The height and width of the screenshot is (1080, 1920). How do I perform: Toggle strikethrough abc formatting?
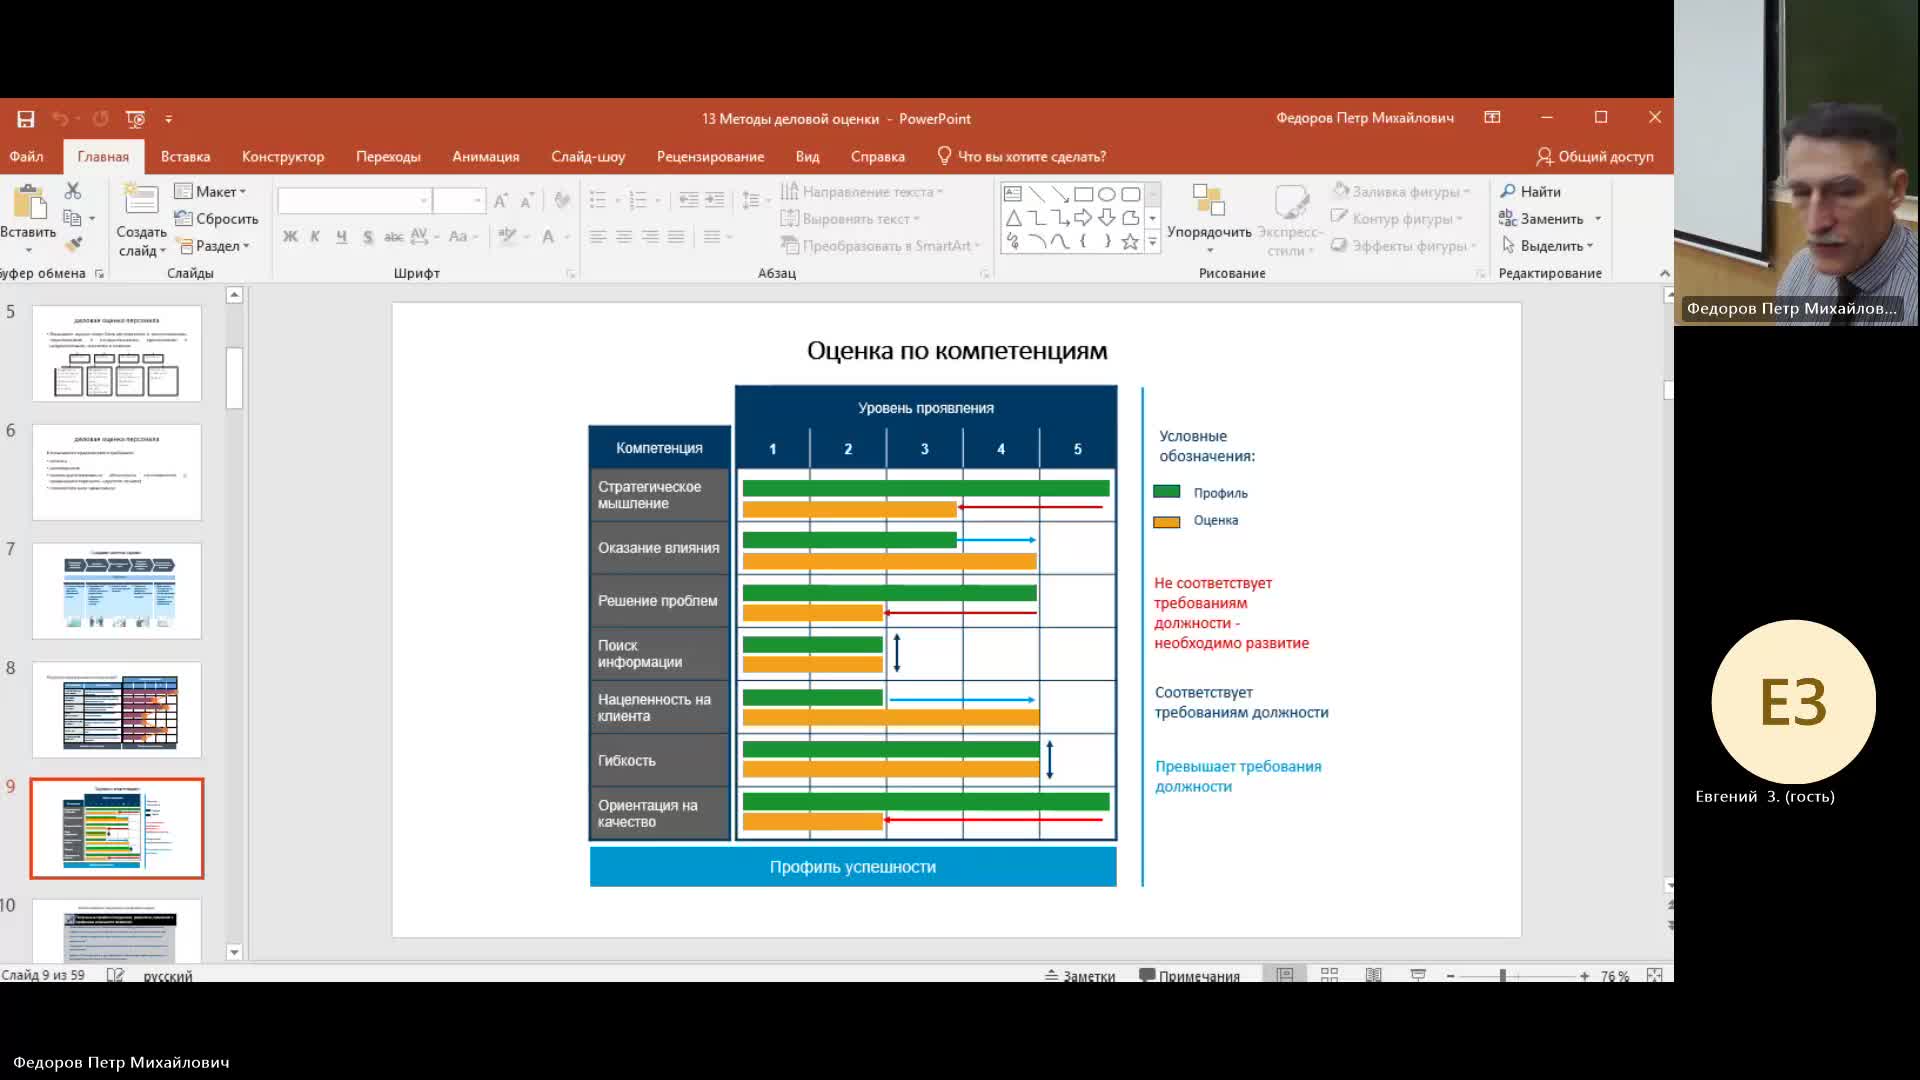pos(394,237)
